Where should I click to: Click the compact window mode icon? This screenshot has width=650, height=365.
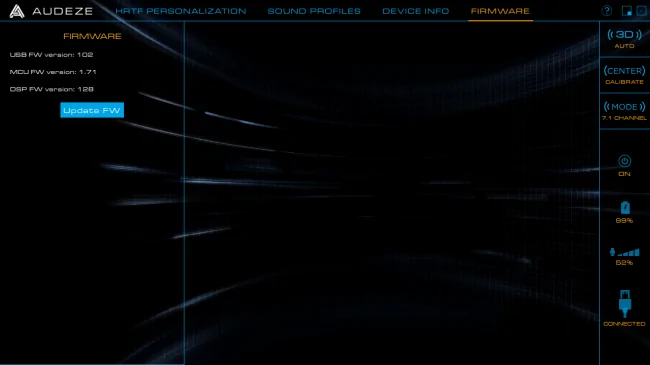(627, 11)
